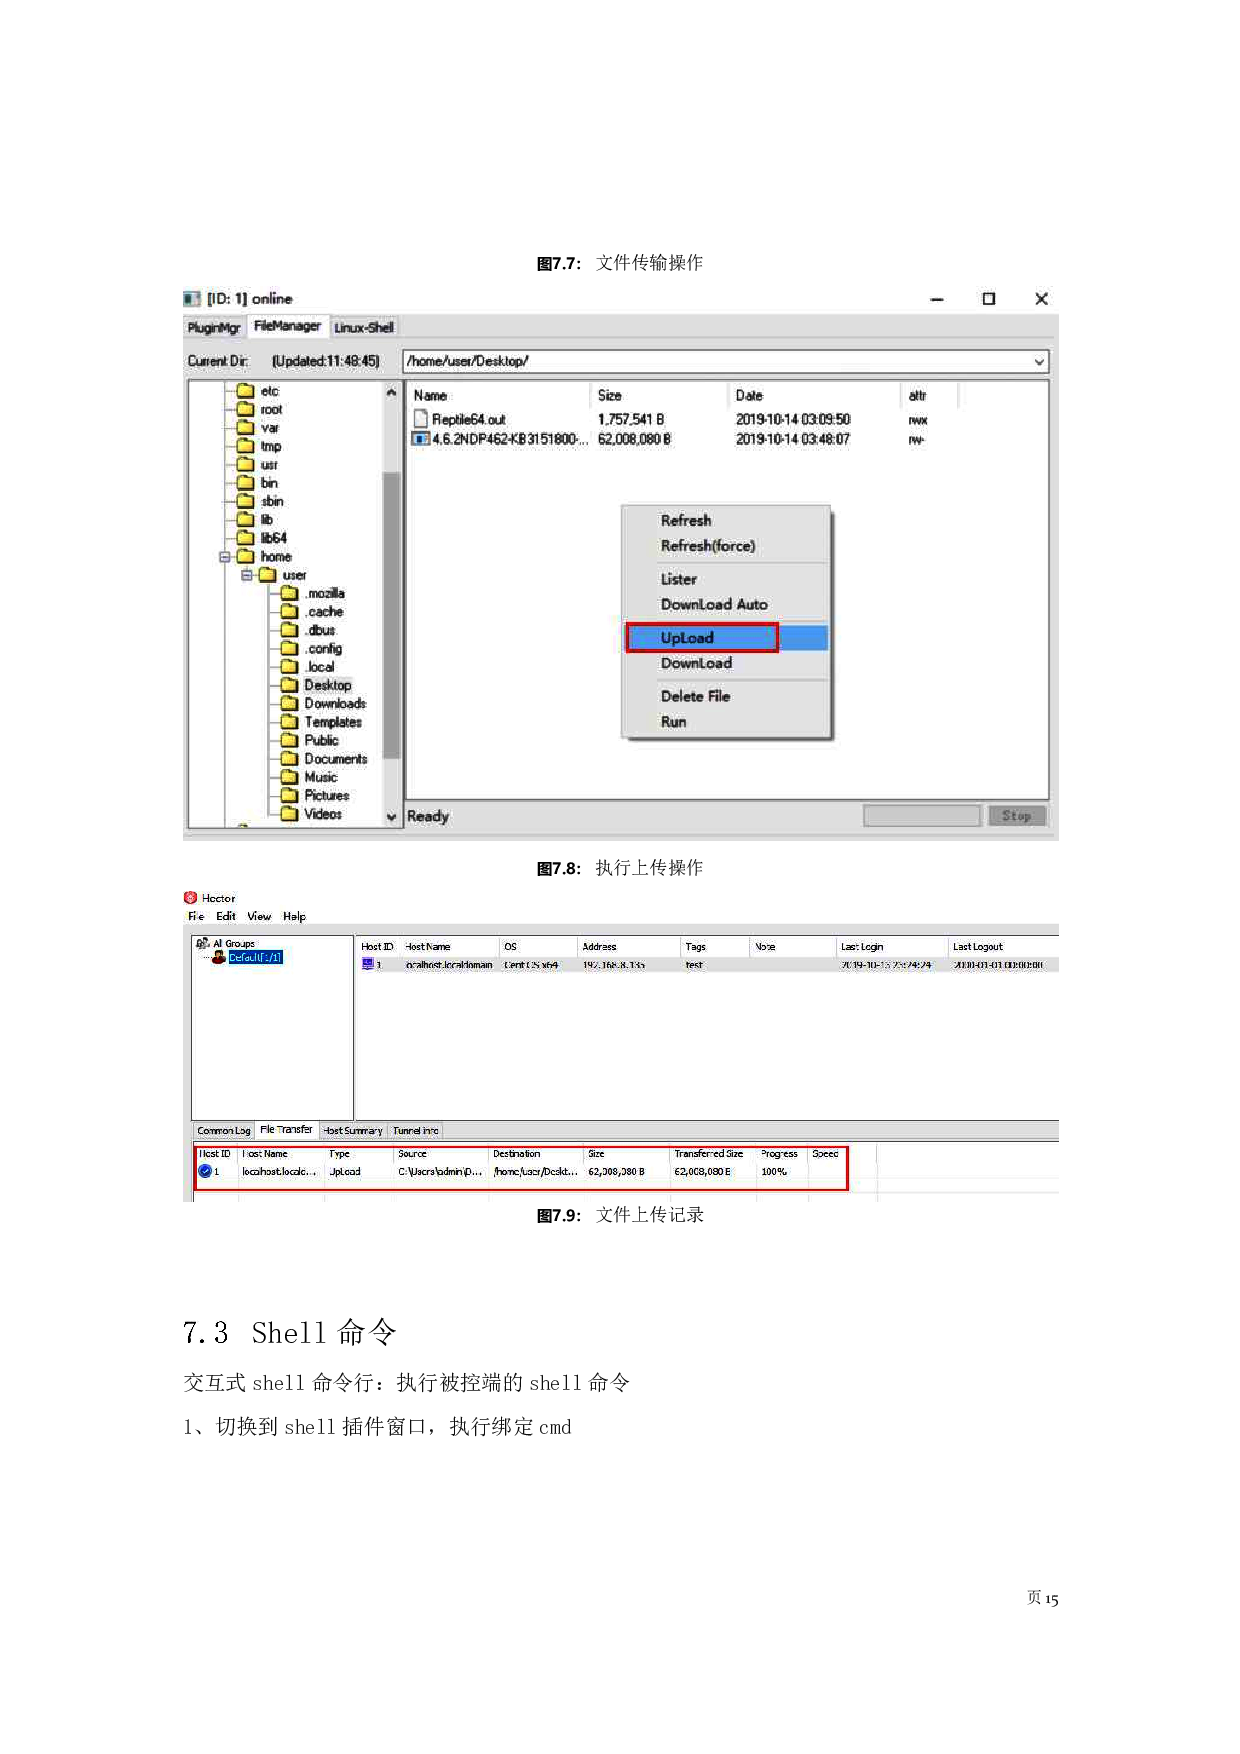Switch to the Linux-Shell tab

tap(364, 327)
